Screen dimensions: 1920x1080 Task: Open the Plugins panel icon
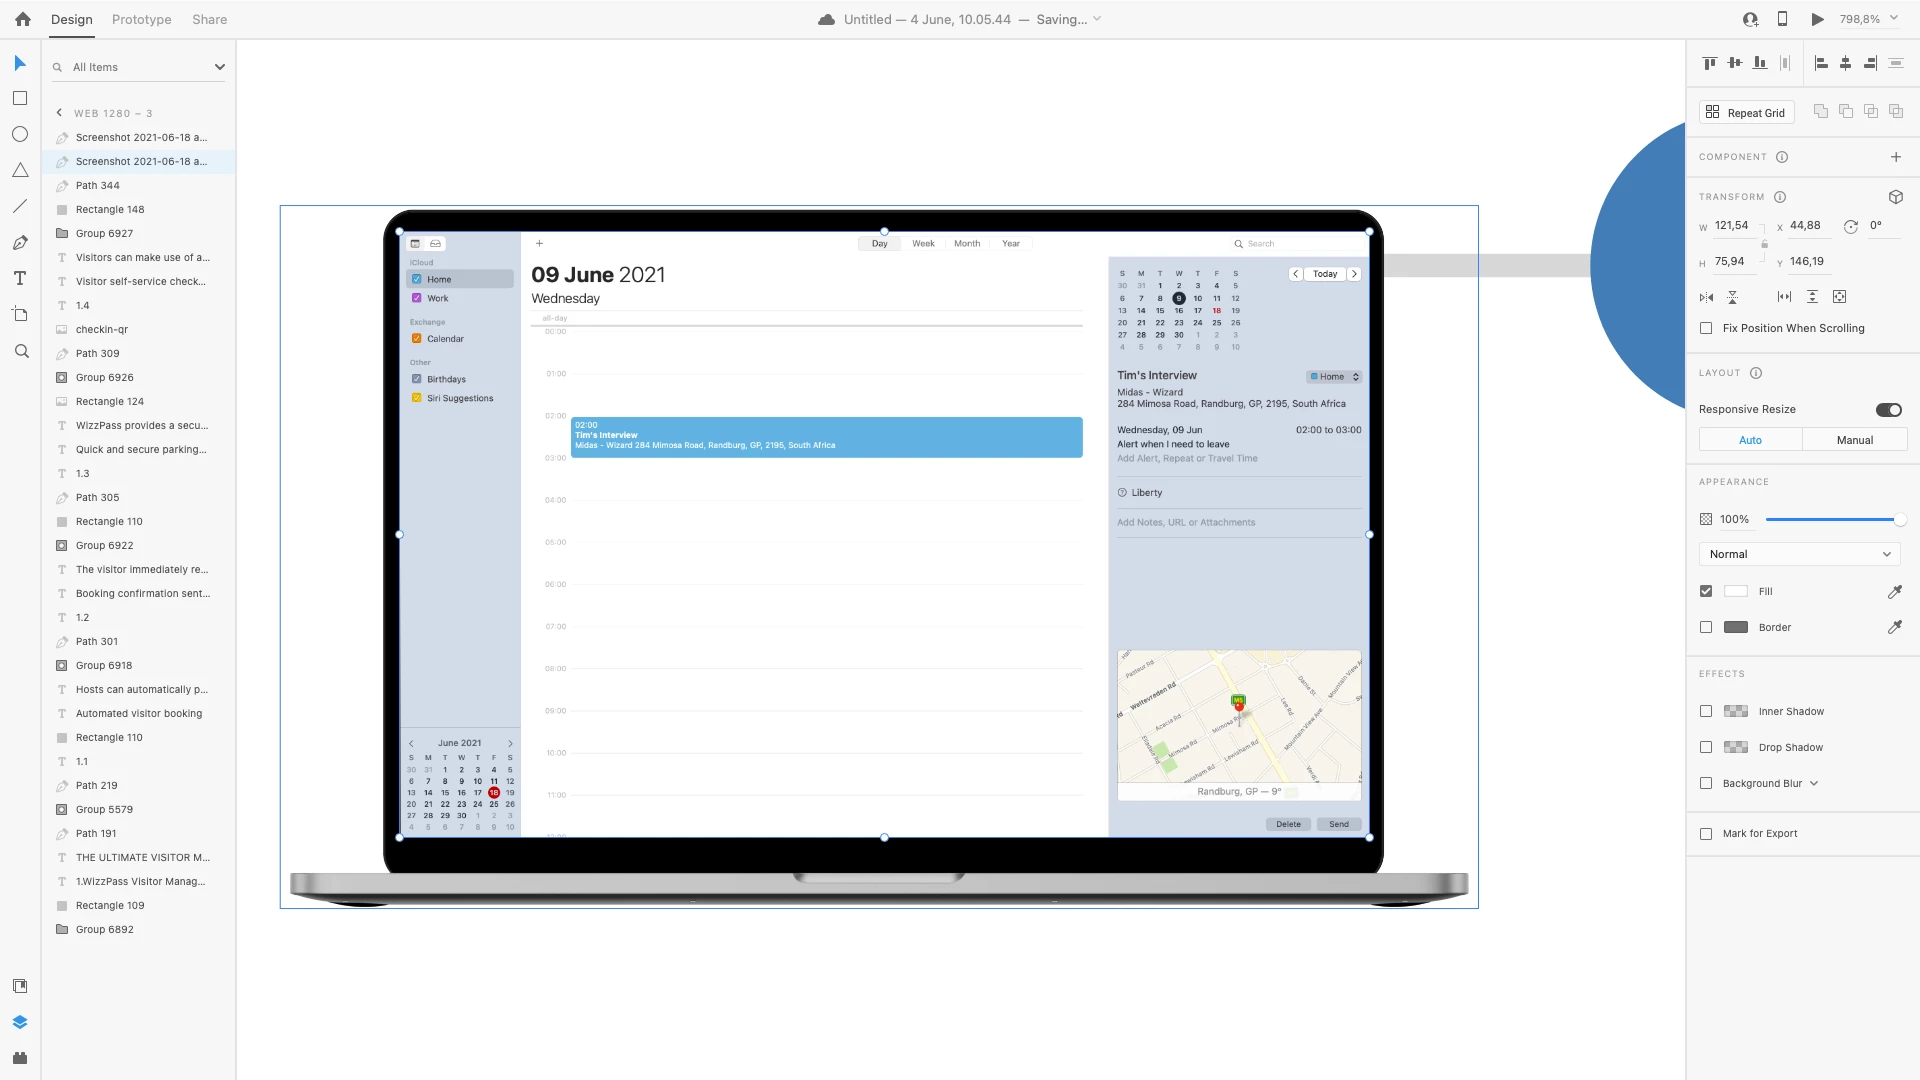20,1058
